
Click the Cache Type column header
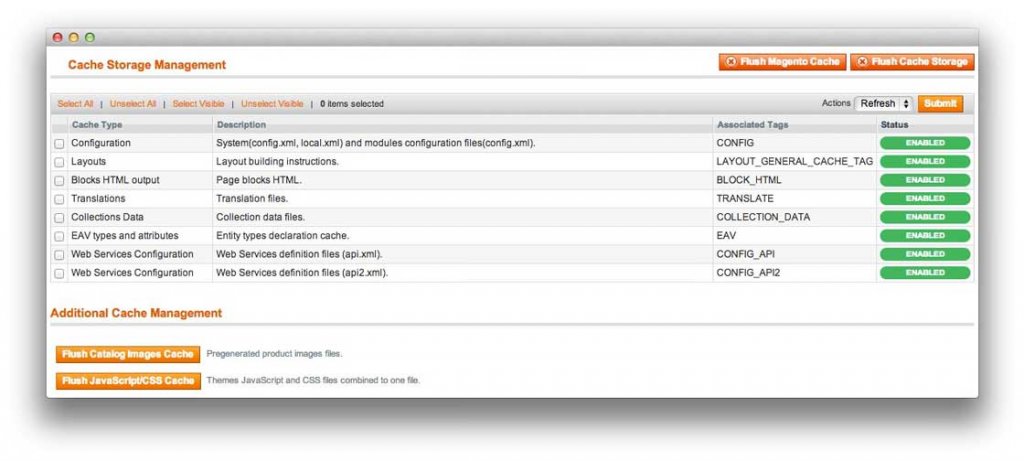[97, 125]
